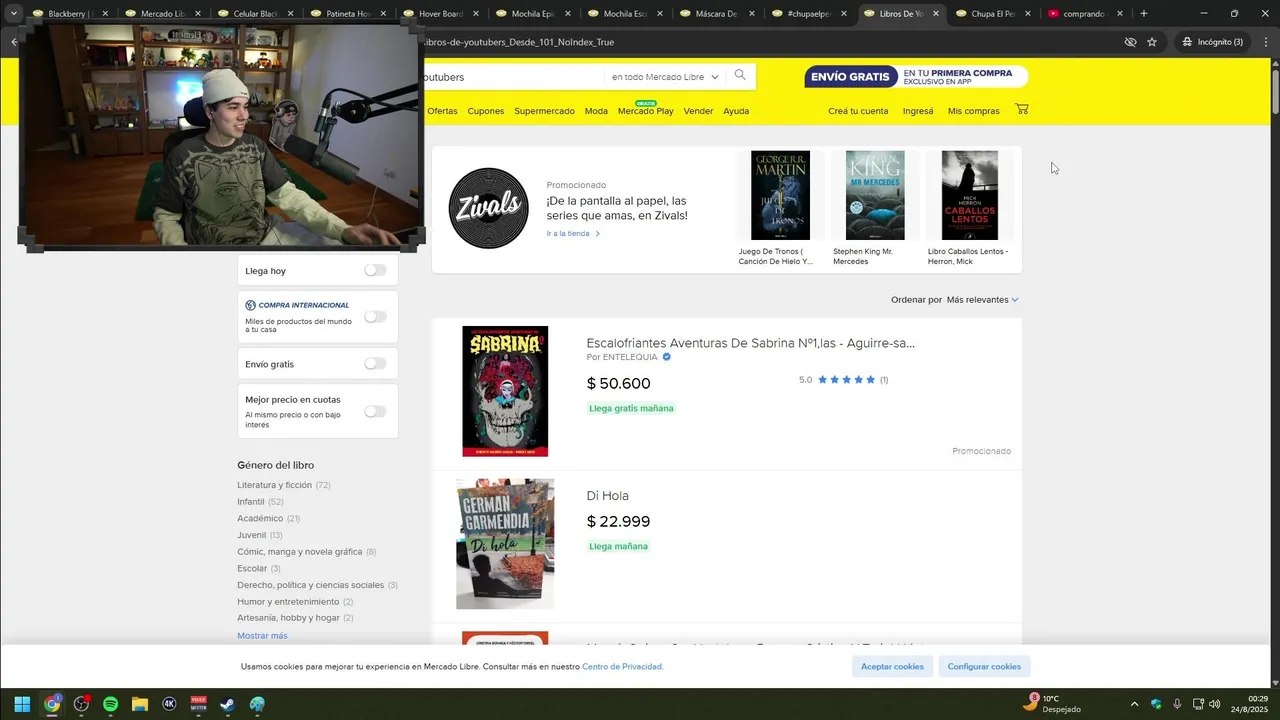The width and height of the screenshot is (1280, 720).
Task: Click the tracking protection eye icon
Action: 1130,42
